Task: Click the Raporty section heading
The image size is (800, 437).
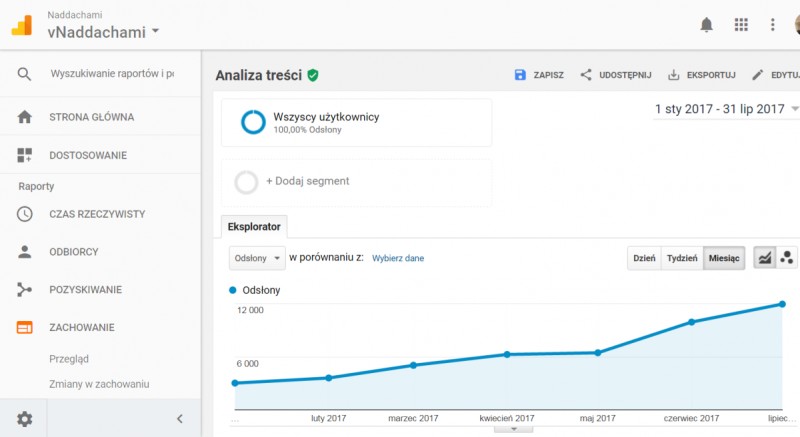Action: click(36, 186)
